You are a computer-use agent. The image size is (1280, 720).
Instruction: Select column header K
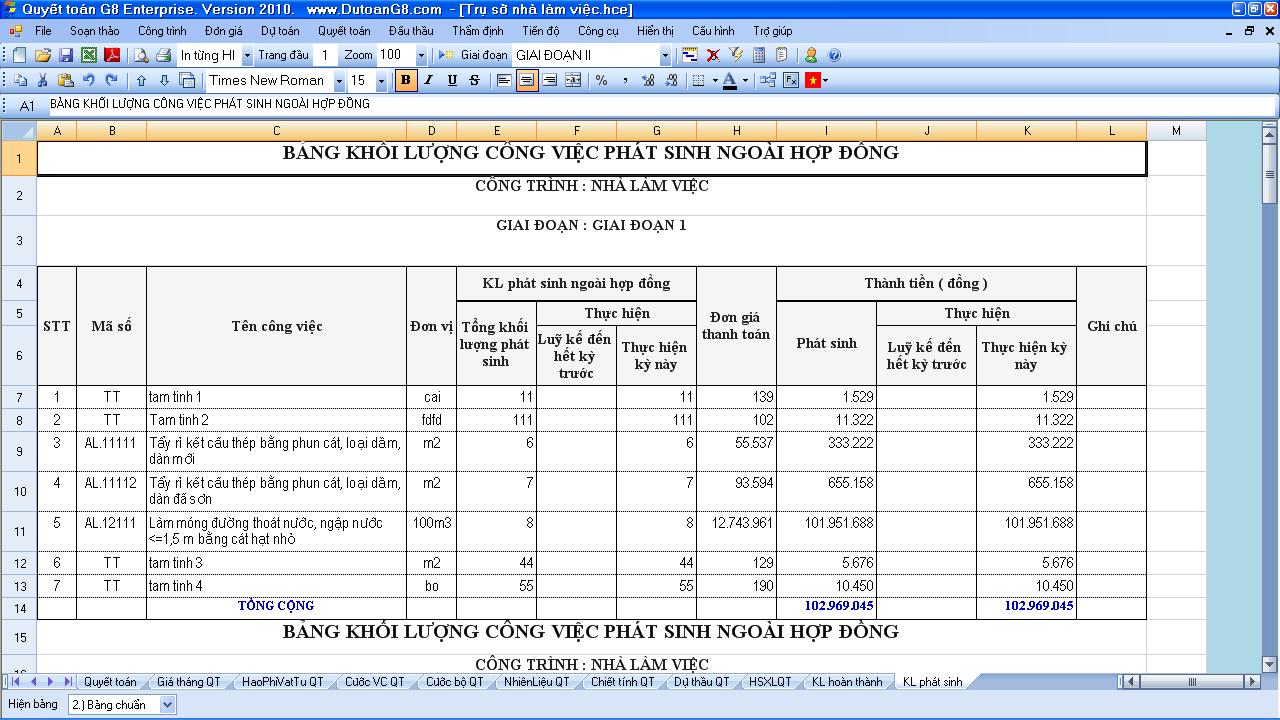(x=1026, y=131)
